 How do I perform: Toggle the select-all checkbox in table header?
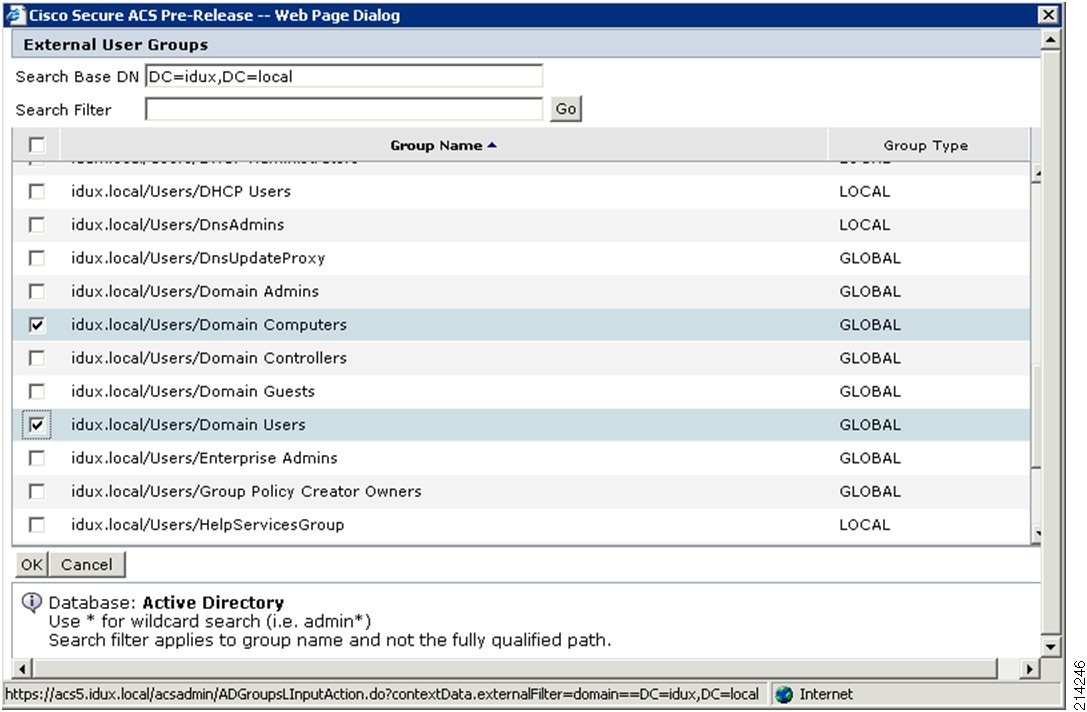tap(37, 145)
